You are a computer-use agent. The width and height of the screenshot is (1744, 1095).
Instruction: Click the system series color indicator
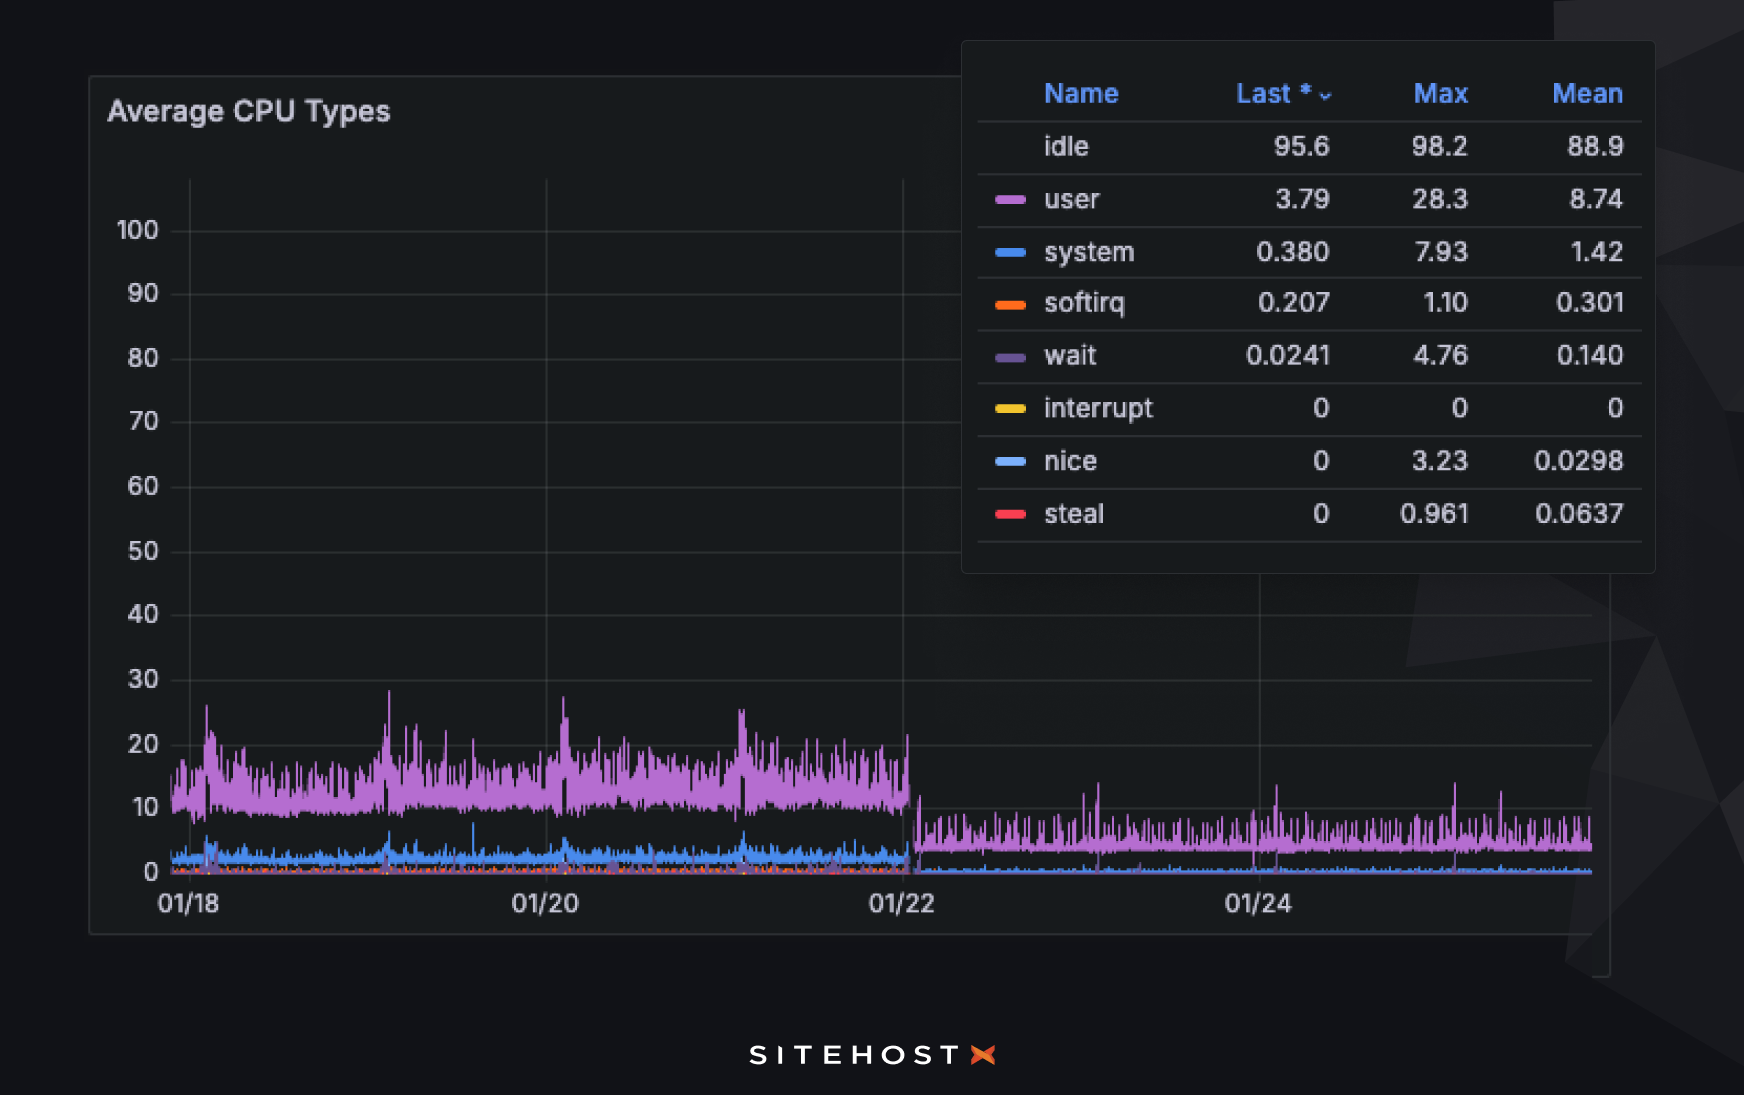(x=1008, y=252)
